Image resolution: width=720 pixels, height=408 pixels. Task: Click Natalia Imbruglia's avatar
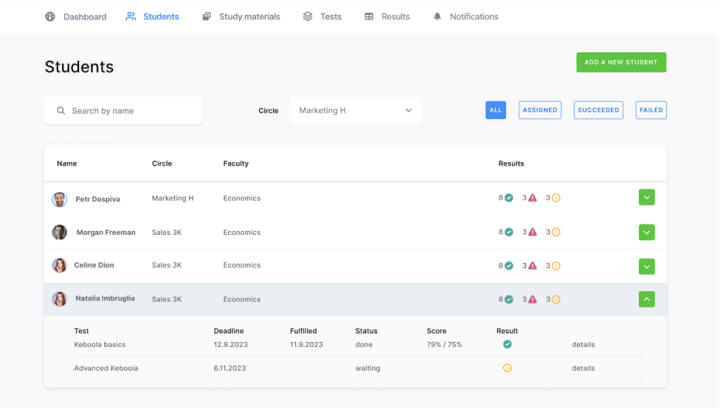pos(60,299)
